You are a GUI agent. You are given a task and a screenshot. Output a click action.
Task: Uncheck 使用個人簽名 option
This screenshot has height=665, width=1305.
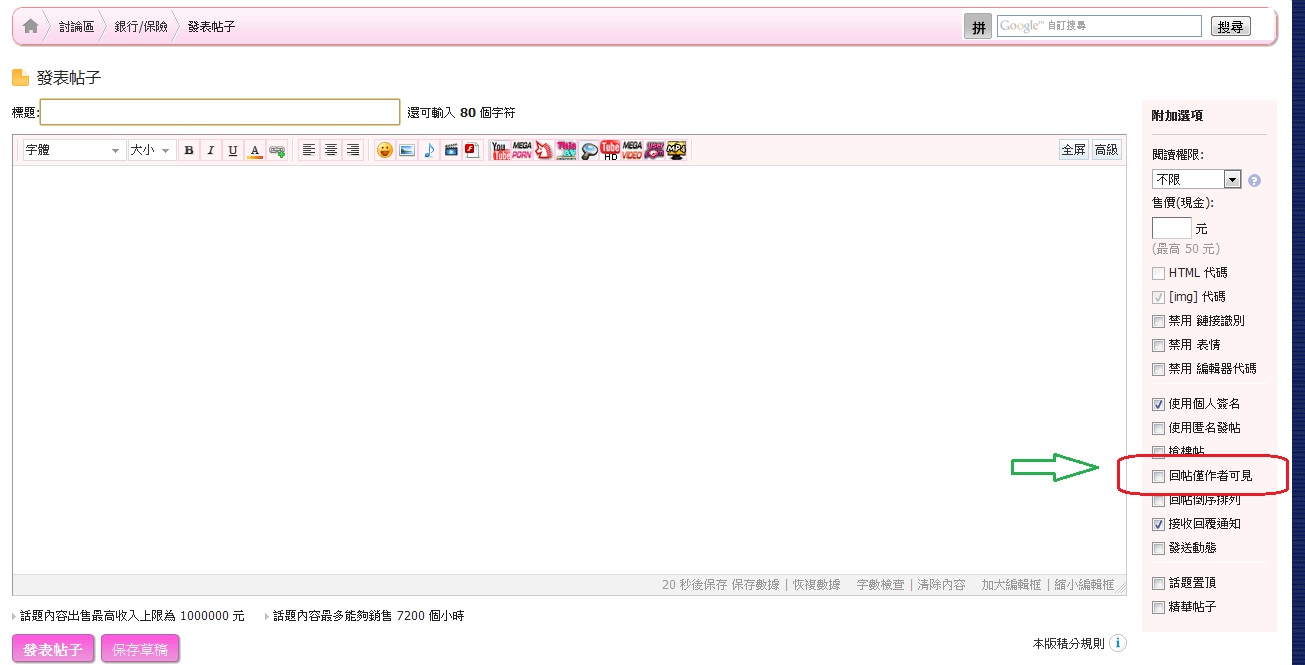click(x=1158, y=404)
